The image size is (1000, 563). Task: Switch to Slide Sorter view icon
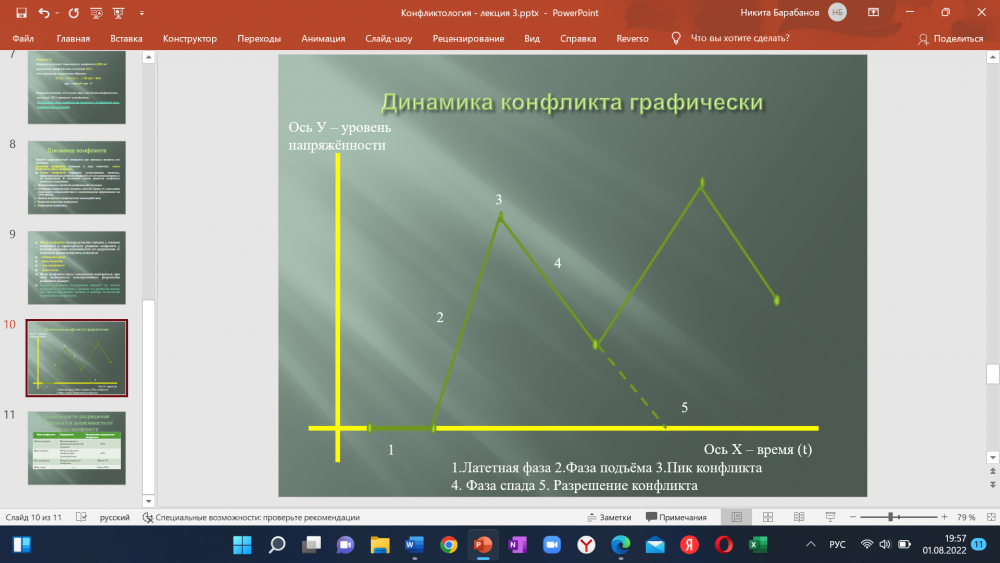[768, 517]
